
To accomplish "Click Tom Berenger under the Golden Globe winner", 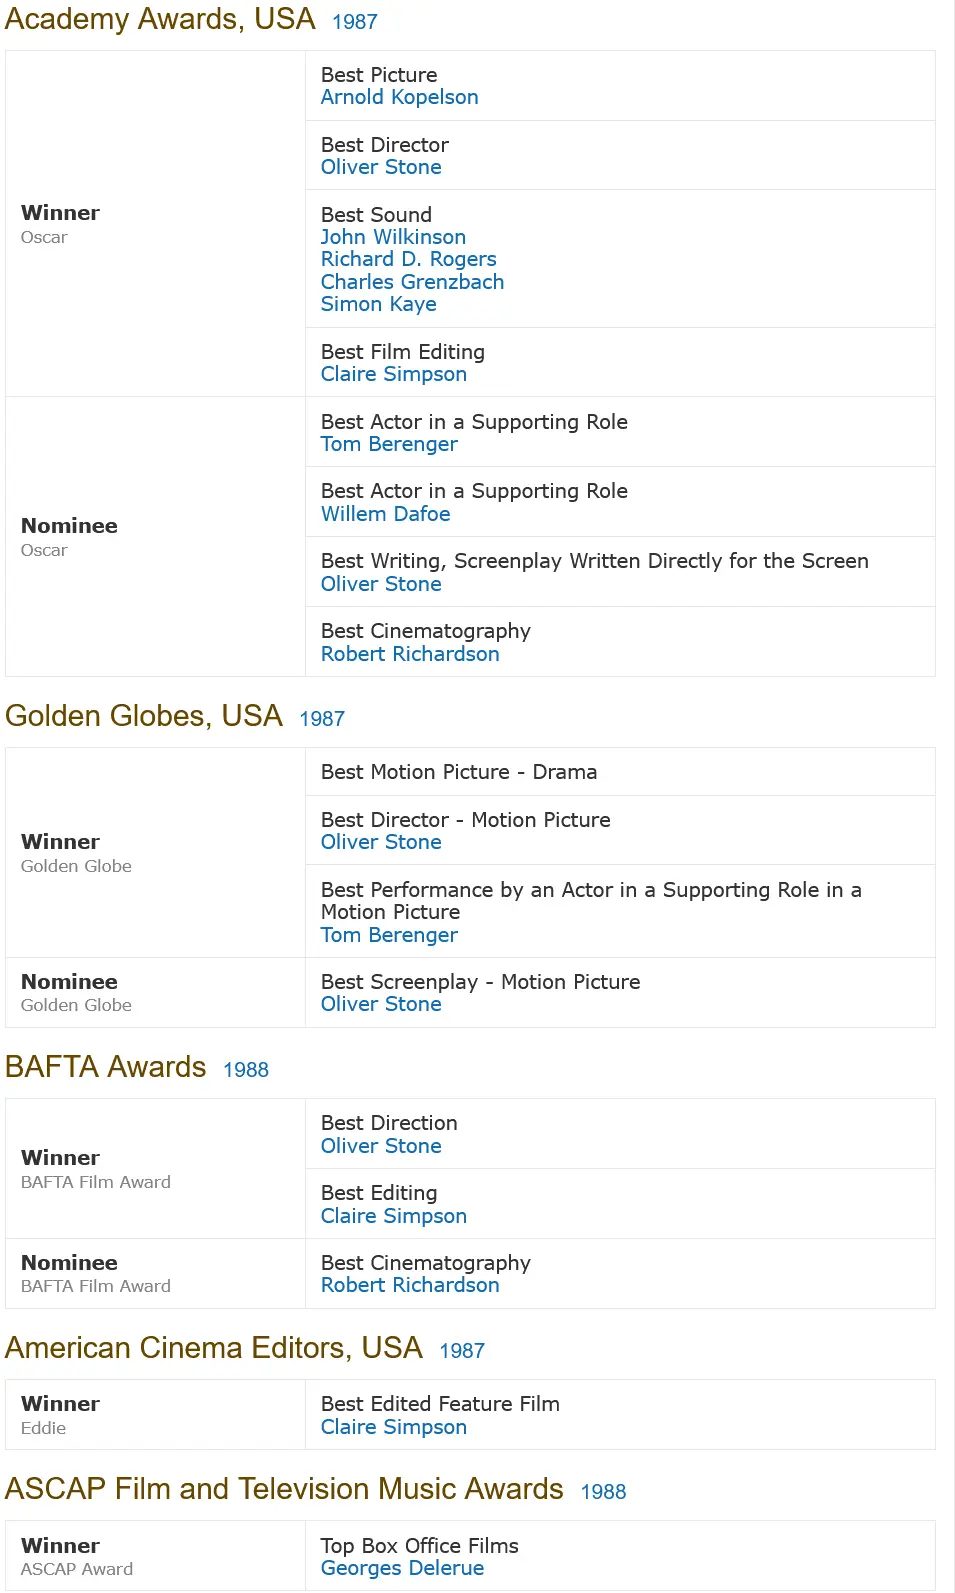I will coord(389,935).
